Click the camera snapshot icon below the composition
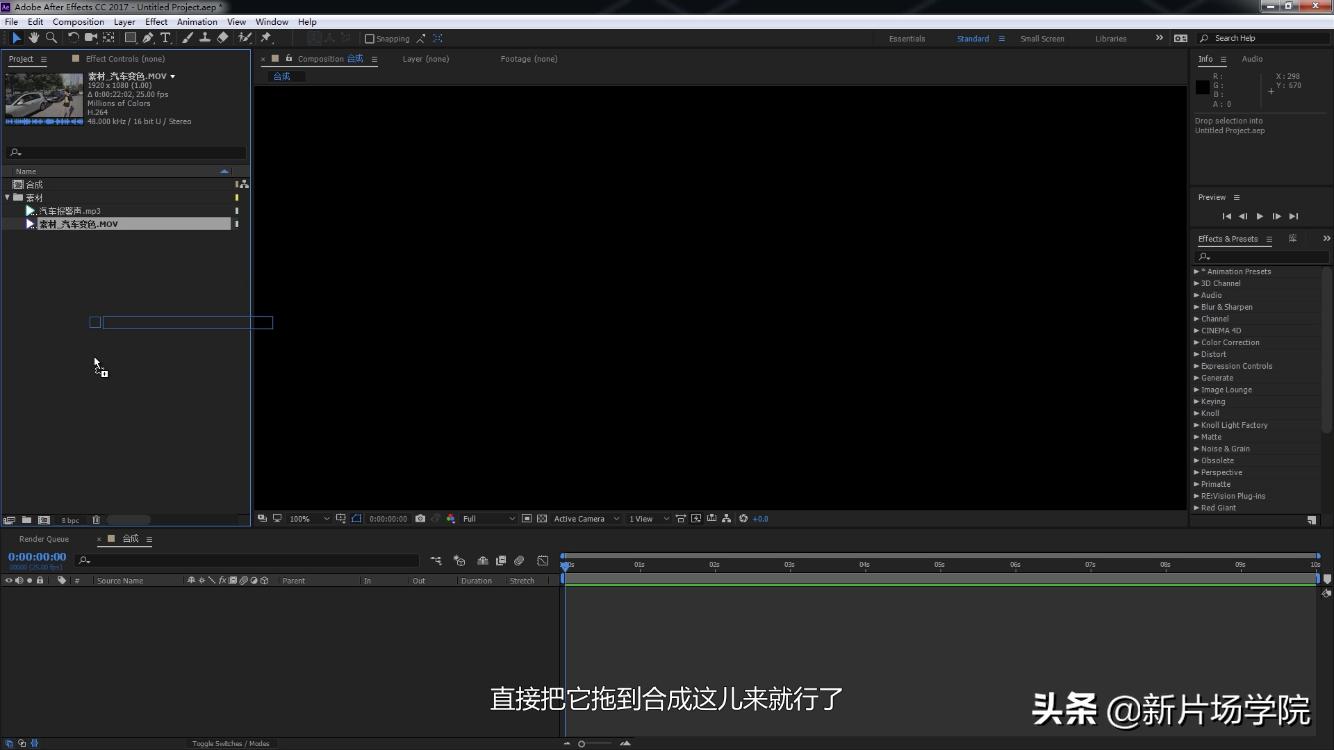Viewport: 1334px width, 750px height. point(421,518)
